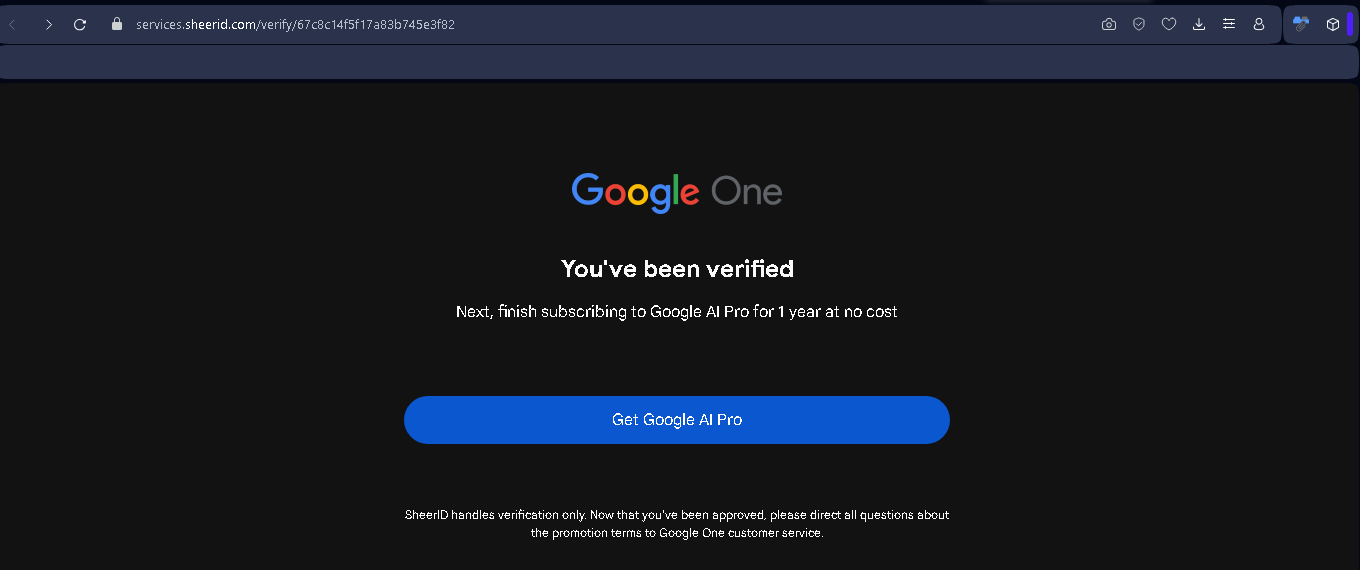Open the Easy Setup sliders menu
The width and height of the screenshot is (1360, 570).
(x=1229, y=24)
